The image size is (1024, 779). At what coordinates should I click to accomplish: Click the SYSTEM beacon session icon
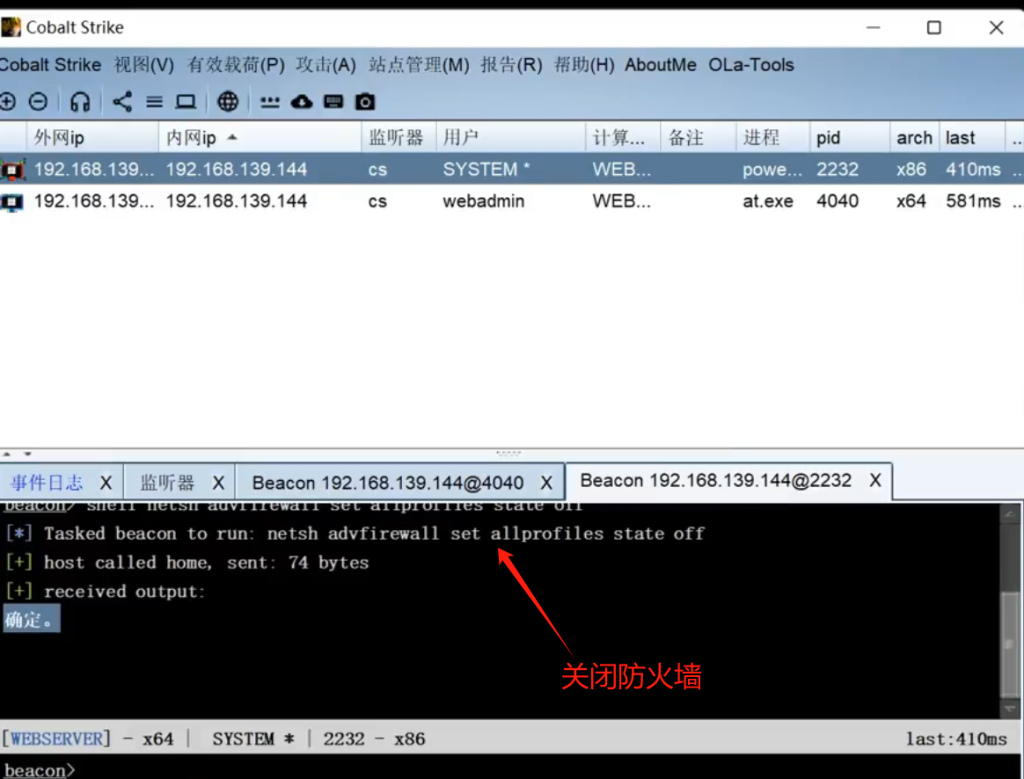[x=12, y=170]
